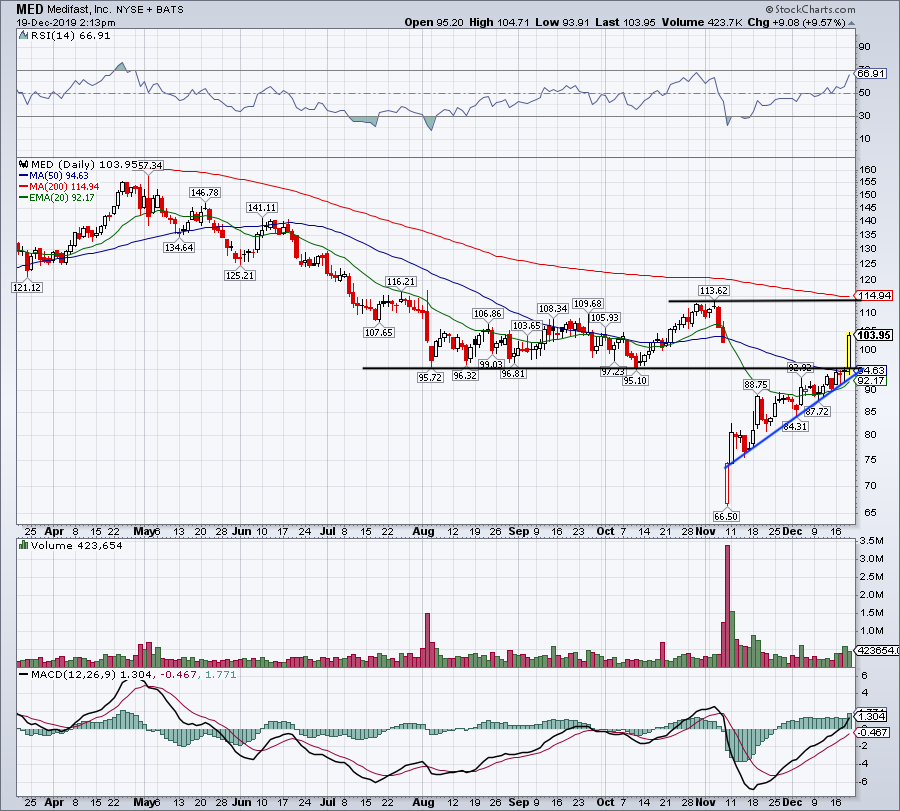Click the 121.12 low price label

(27, 288)
